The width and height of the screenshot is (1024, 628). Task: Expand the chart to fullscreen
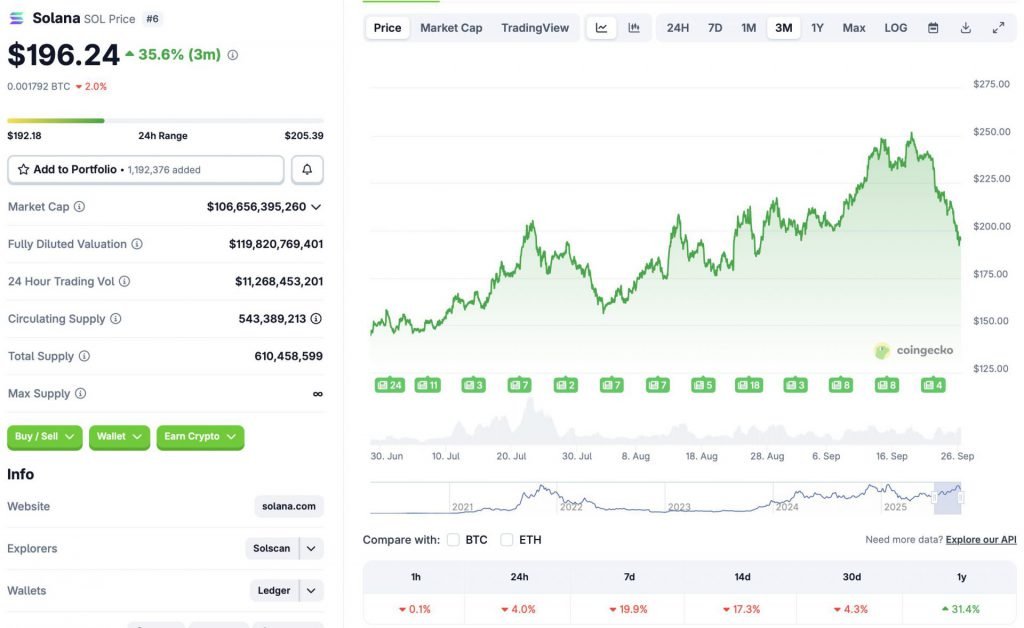coord(998,28)
